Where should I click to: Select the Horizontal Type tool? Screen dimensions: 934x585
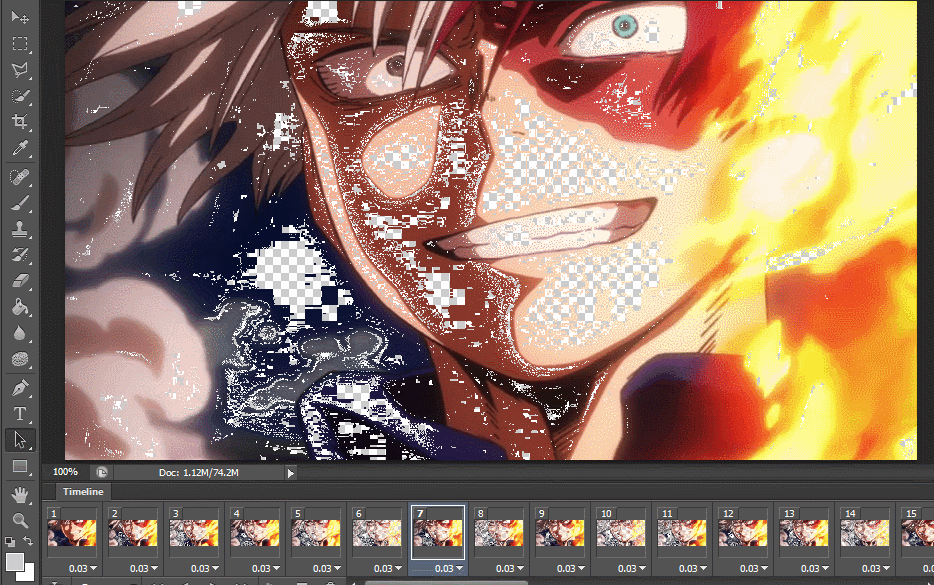click(20, 414)
